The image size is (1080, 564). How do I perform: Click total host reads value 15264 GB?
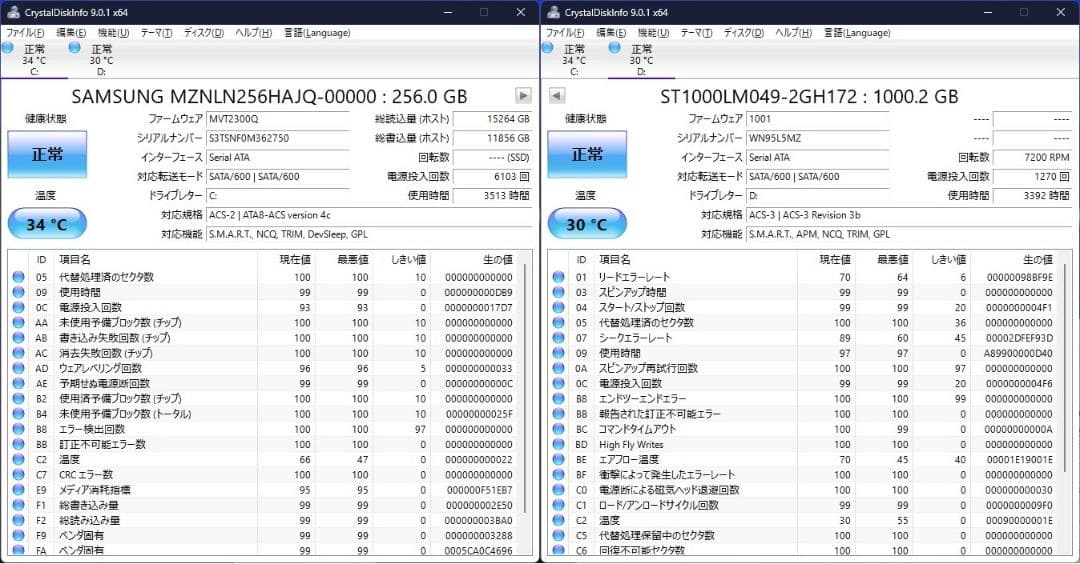point(492,119)
